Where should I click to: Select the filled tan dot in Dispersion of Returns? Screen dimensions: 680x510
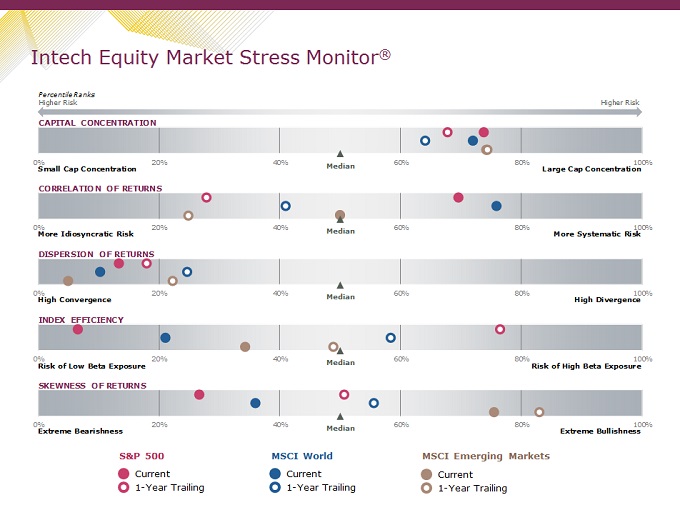68,281
